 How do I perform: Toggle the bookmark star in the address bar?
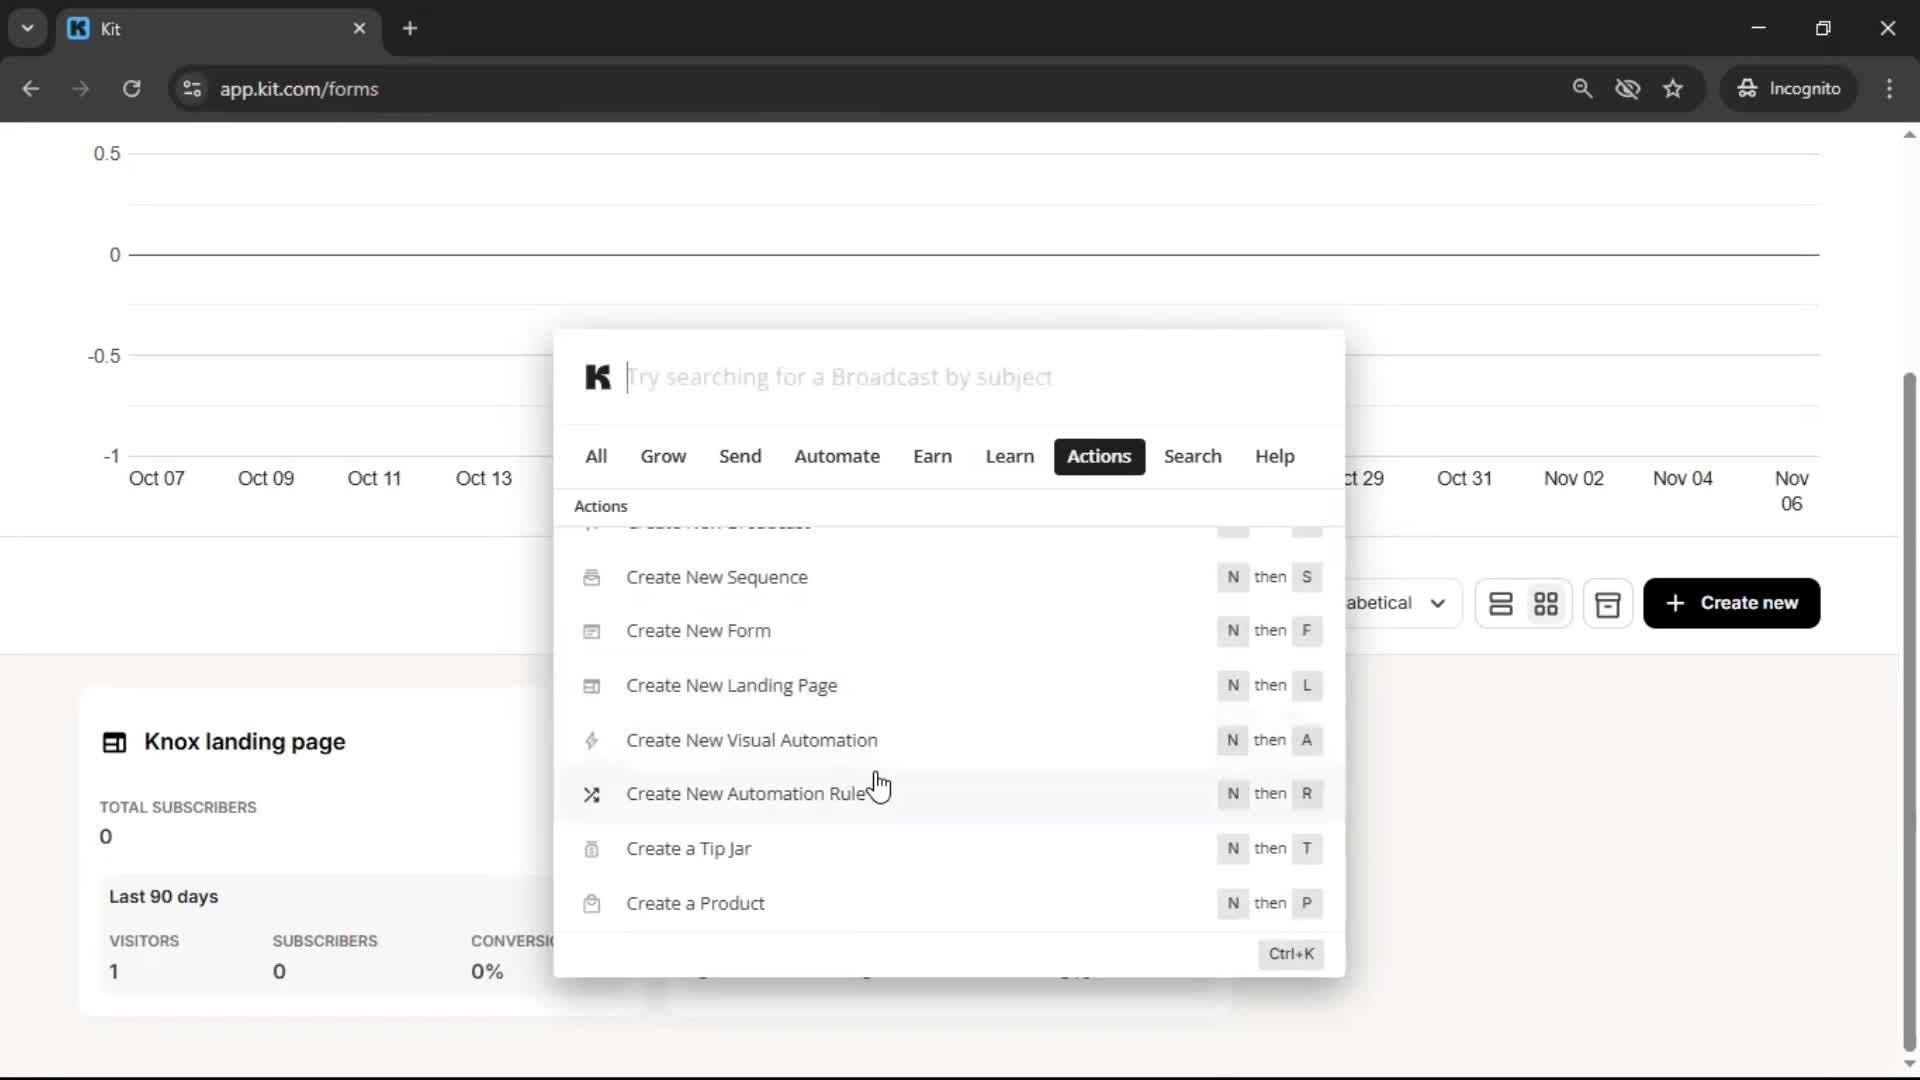coord(1673,88)
